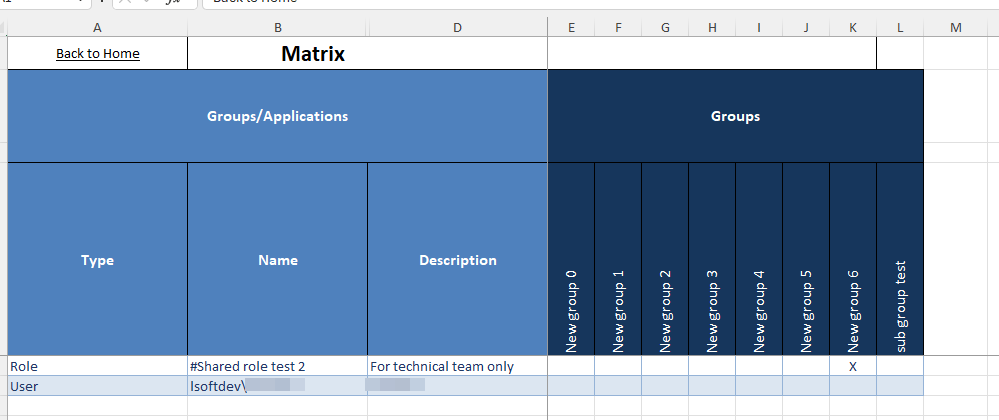The width and height of the screenshot is (999, 420).
Task: Select the Matrix title cell
Action: tap(313, 54)
